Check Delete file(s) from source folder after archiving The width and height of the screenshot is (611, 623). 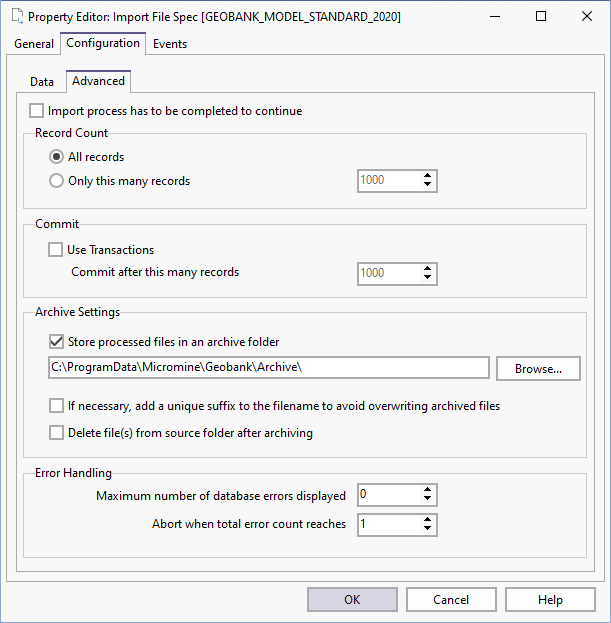[56, 433]
